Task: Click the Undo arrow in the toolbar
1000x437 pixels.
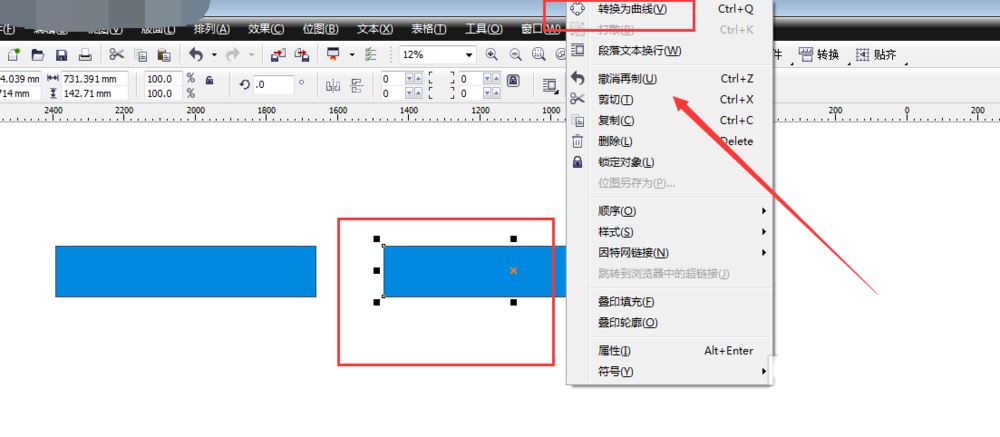Action: click(x=196, y=54)
